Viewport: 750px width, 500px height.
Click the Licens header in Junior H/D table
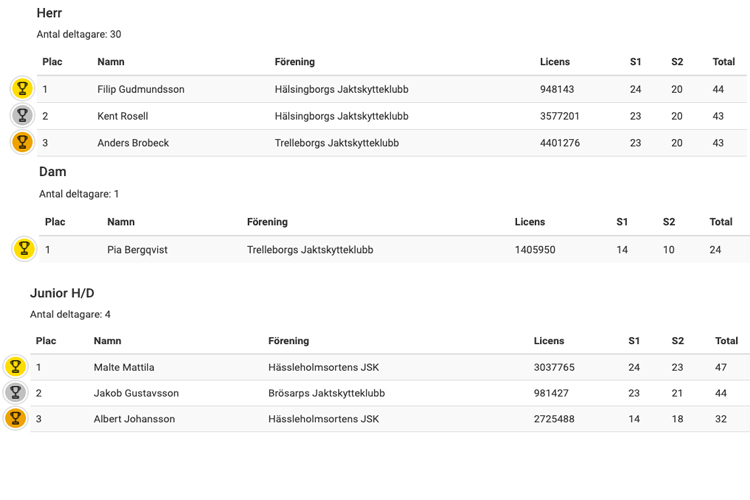click(x=549, y=341)
